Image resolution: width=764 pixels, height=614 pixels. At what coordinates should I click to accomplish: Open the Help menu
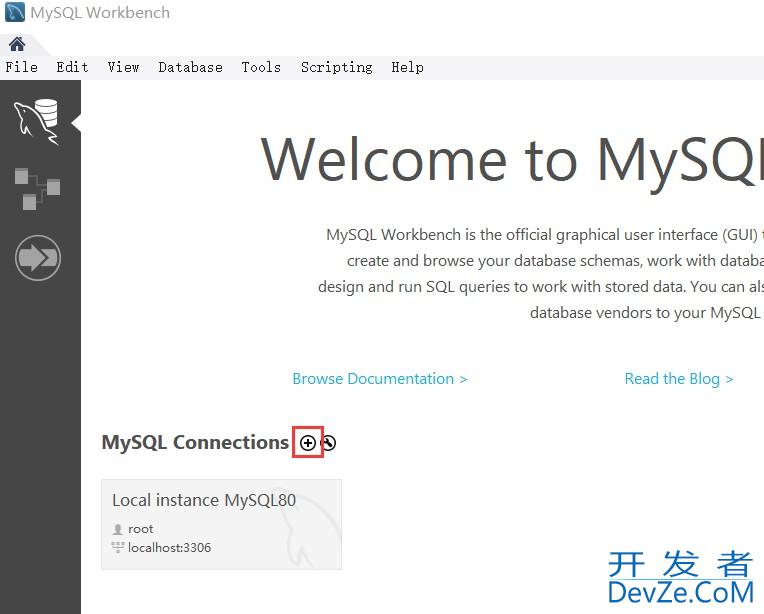[407, 67]
